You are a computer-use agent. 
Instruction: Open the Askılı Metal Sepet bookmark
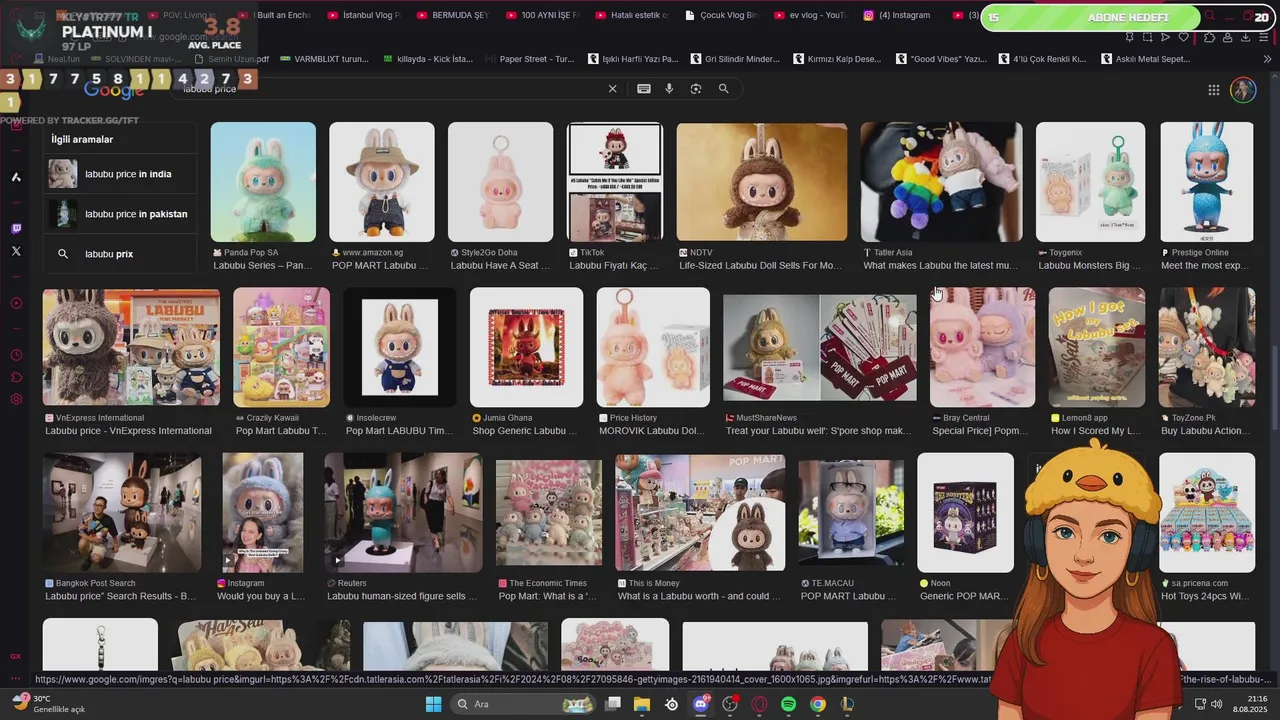(1145, 59)
